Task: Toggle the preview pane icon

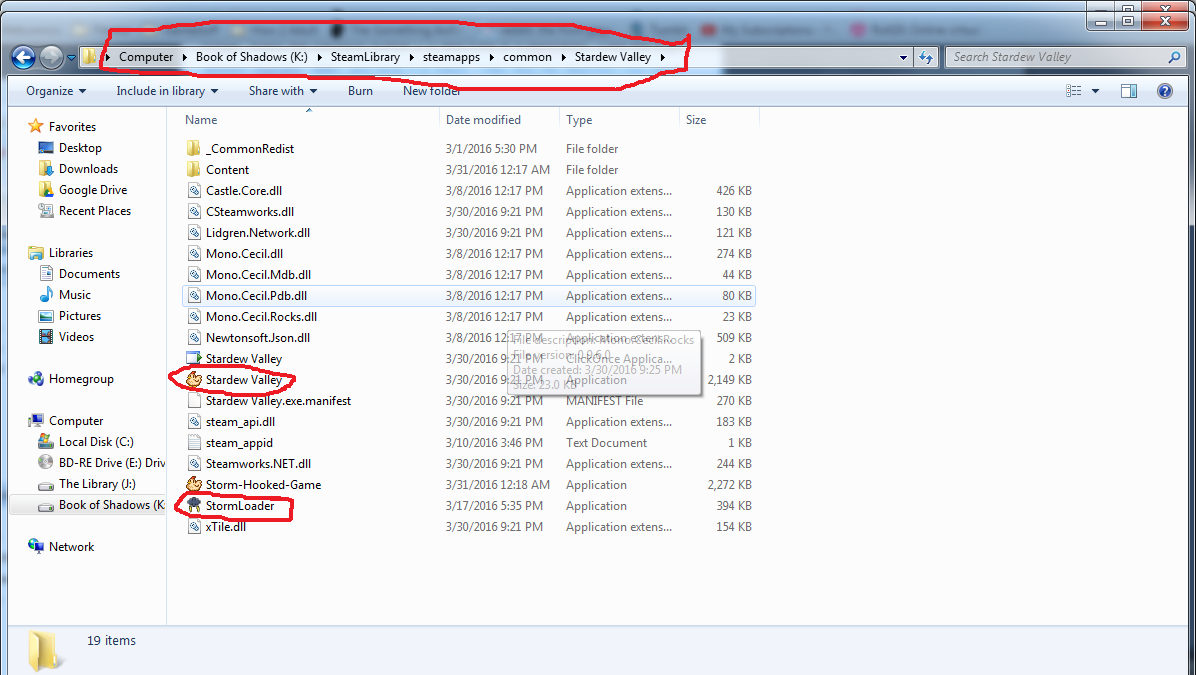Action: click(1129, 91)
